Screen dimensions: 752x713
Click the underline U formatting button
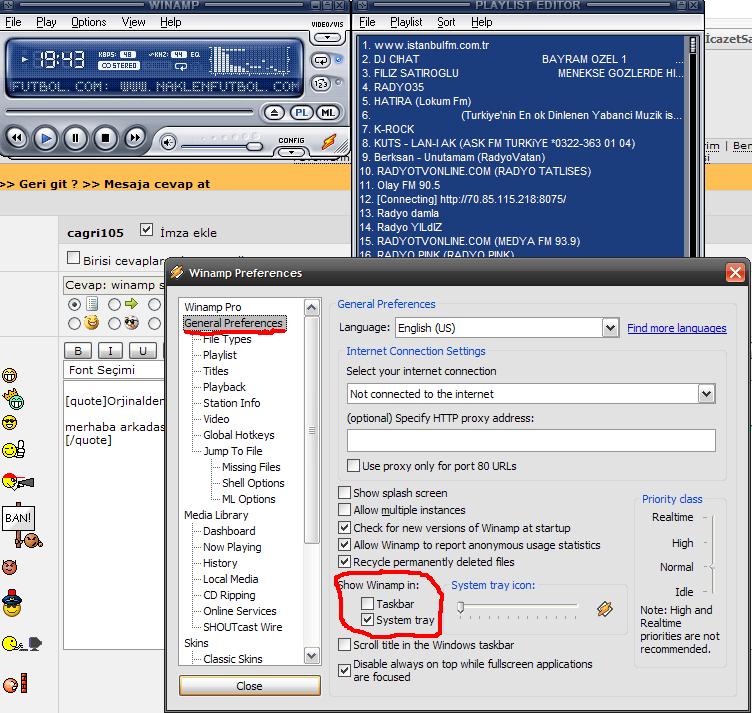tap(142, 351)
